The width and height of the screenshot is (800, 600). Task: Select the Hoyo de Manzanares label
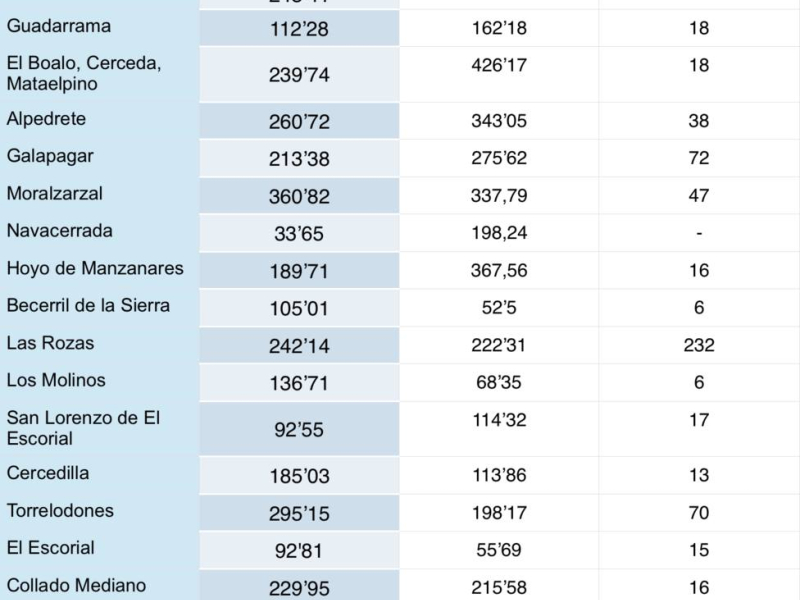click(95, 268)
